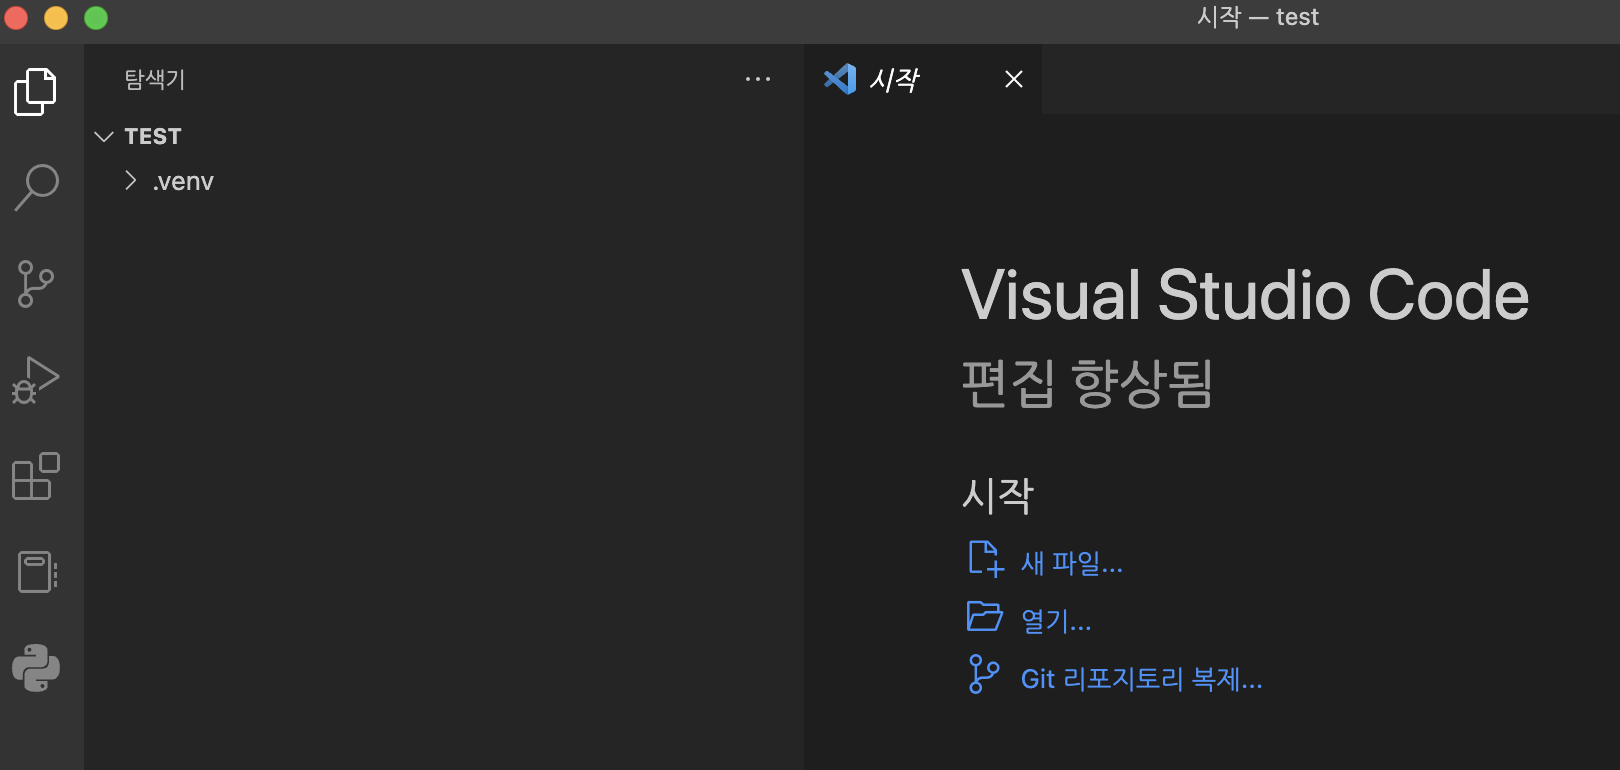Click the 편집 향상됨 subtitle text
The image size is (1620, 770).
pos(1087,384)
